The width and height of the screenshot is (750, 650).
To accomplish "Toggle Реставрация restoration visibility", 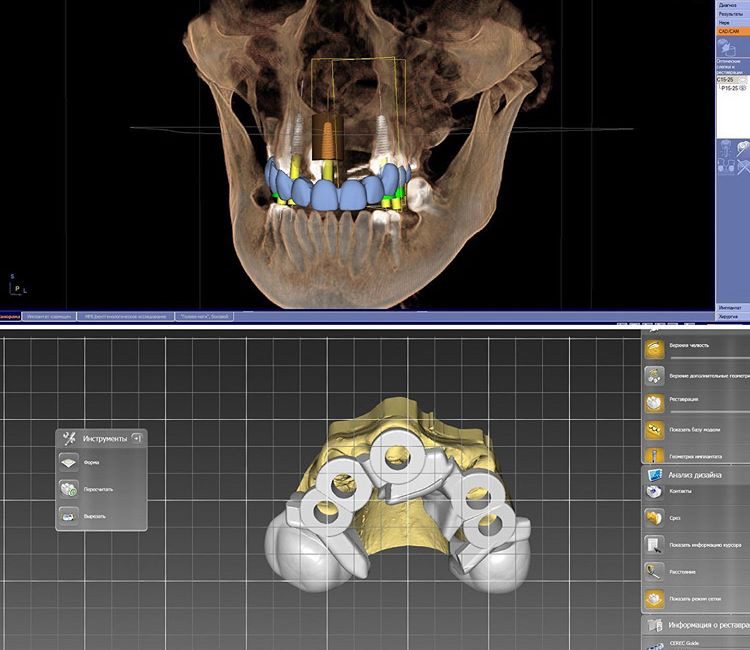I will pos(654,403).
